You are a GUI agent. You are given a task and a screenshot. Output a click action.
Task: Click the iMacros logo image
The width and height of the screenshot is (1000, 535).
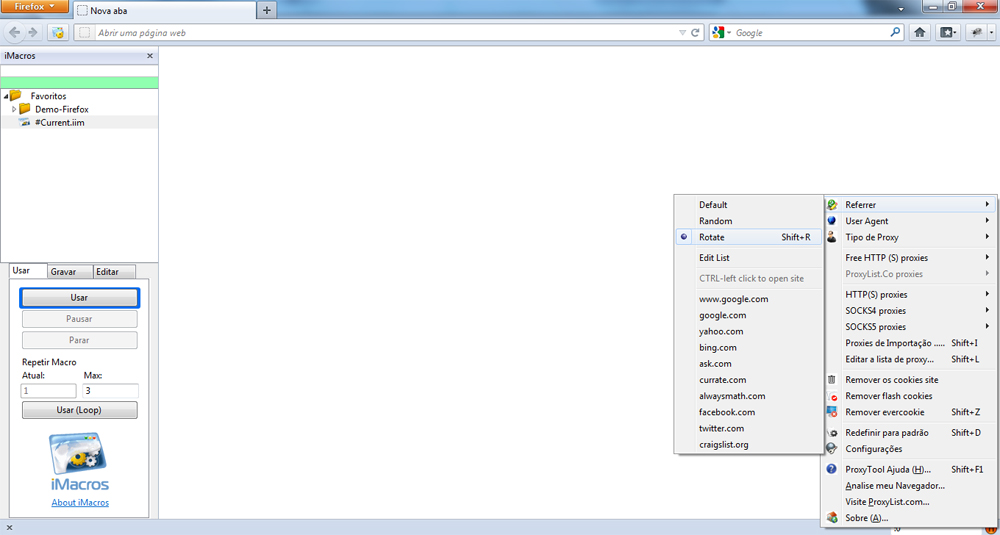click(79, 461)
